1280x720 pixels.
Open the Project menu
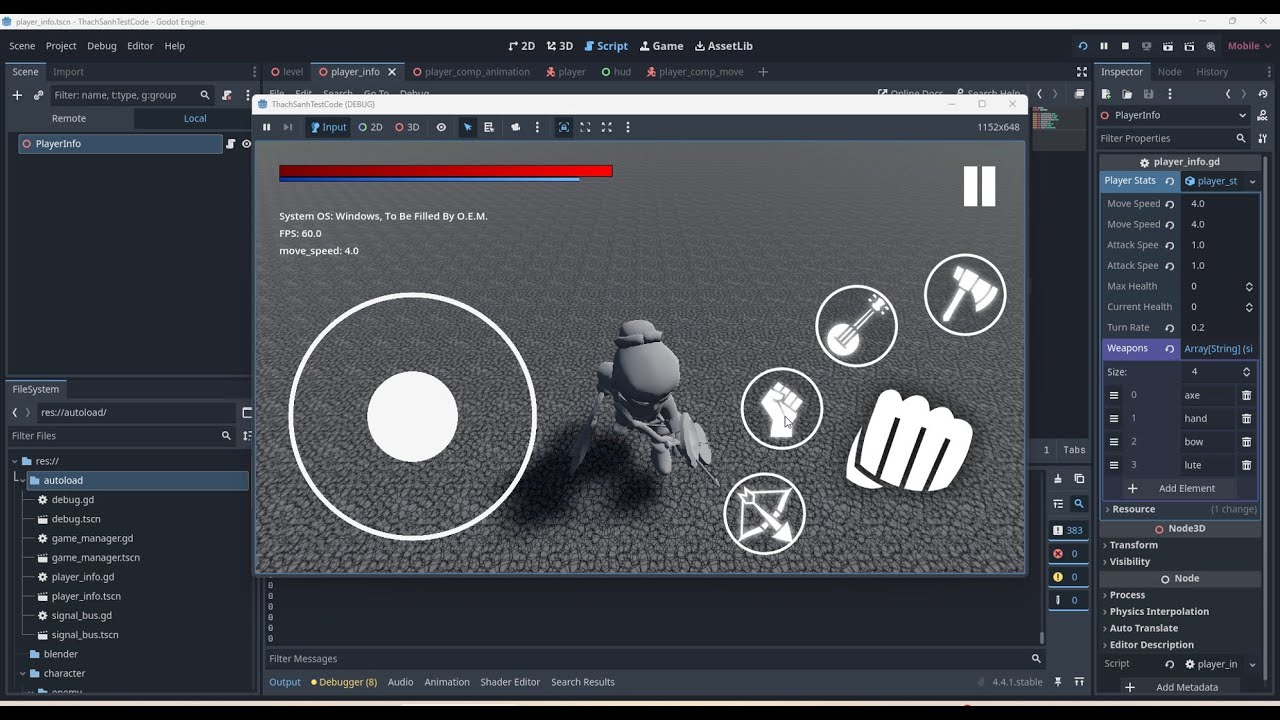click(x=61, y=46)
